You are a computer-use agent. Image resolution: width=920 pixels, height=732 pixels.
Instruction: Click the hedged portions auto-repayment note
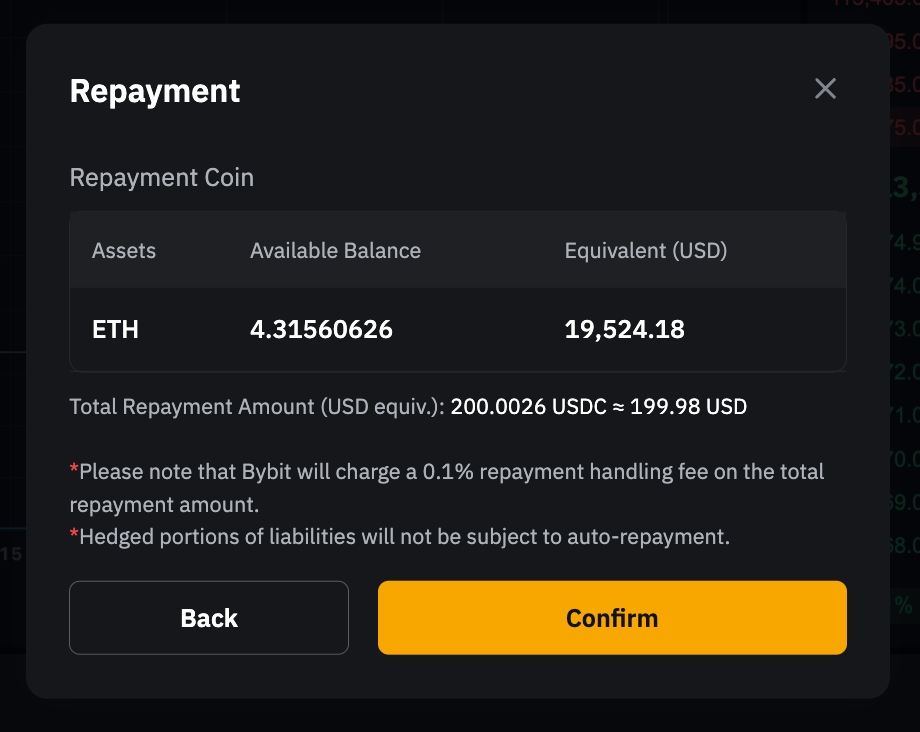404,537
